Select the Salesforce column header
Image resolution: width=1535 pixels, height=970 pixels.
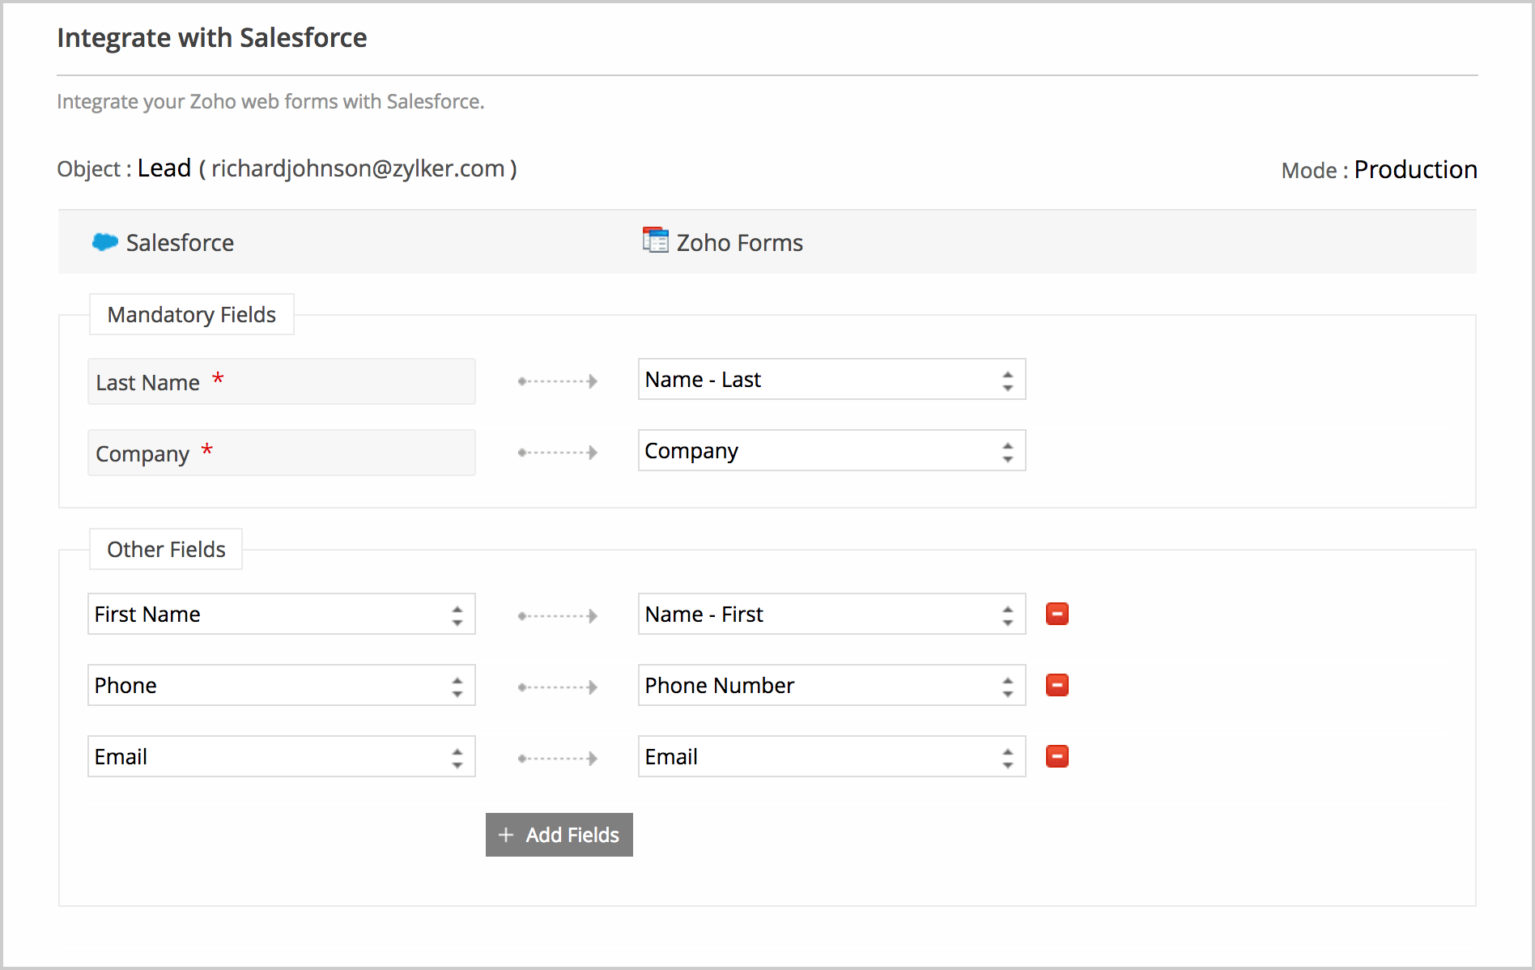[x=179, y=242]
